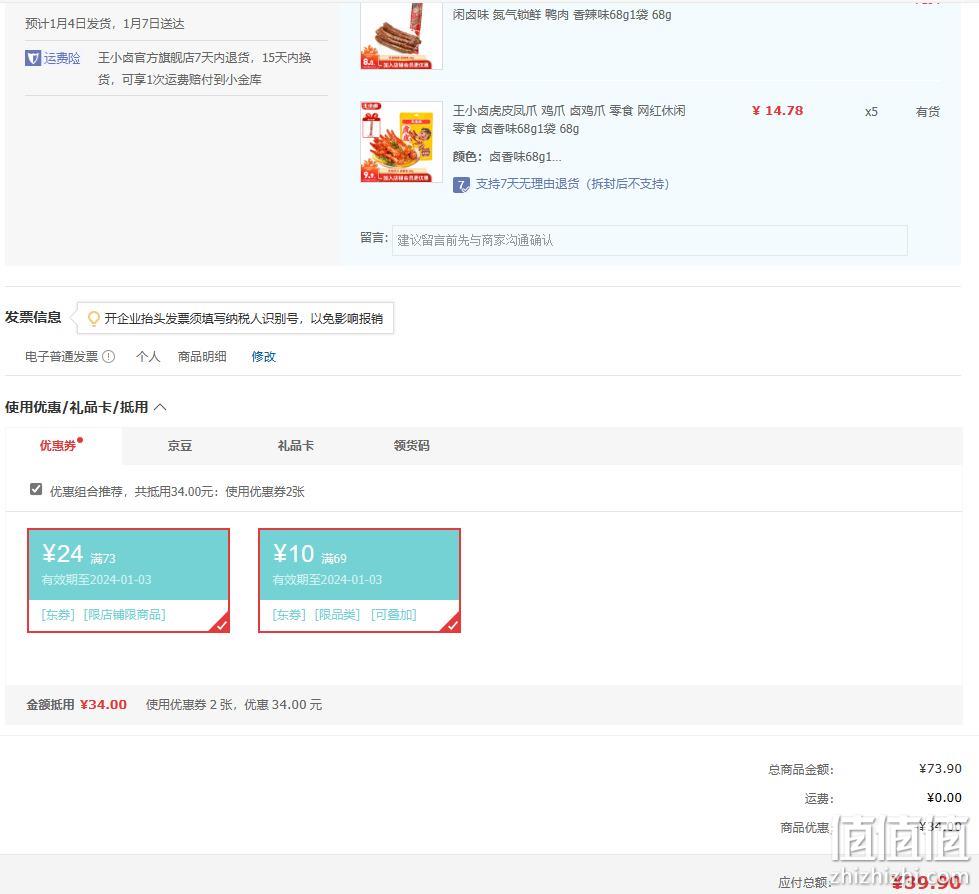Click the 发票信息 heading
Image resolution: width=979 pixels, height=894 pixels.
point(33,317)
